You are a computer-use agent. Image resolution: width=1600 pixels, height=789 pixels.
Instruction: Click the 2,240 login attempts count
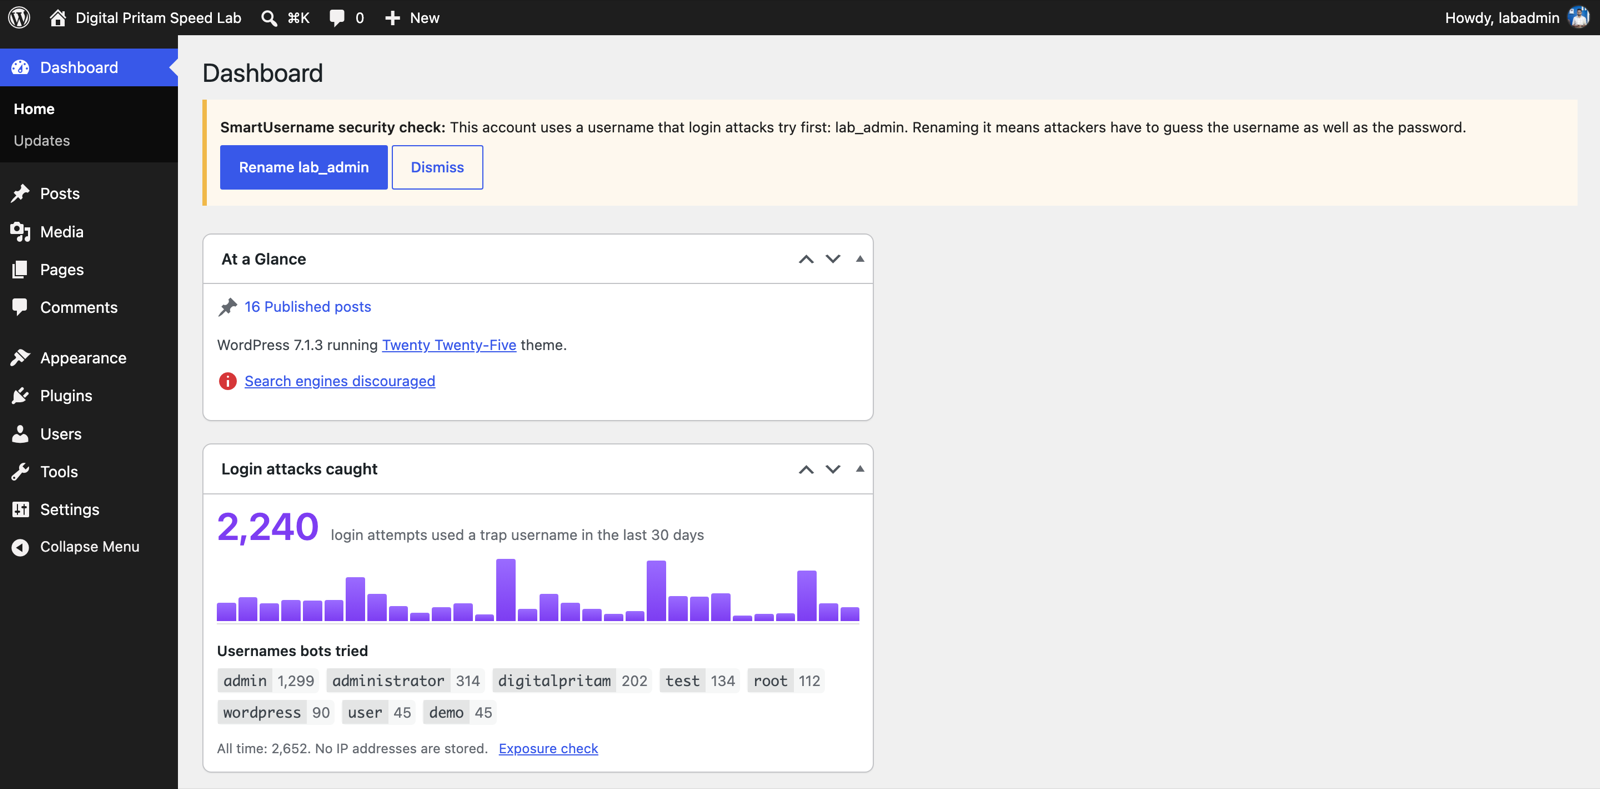click(268, 527)
